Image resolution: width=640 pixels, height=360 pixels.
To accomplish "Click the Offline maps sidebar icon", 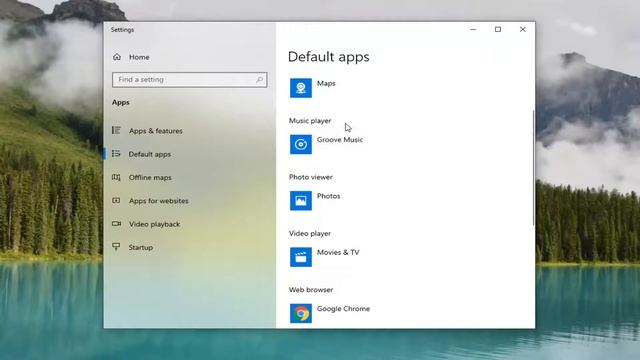I will 116,177.
